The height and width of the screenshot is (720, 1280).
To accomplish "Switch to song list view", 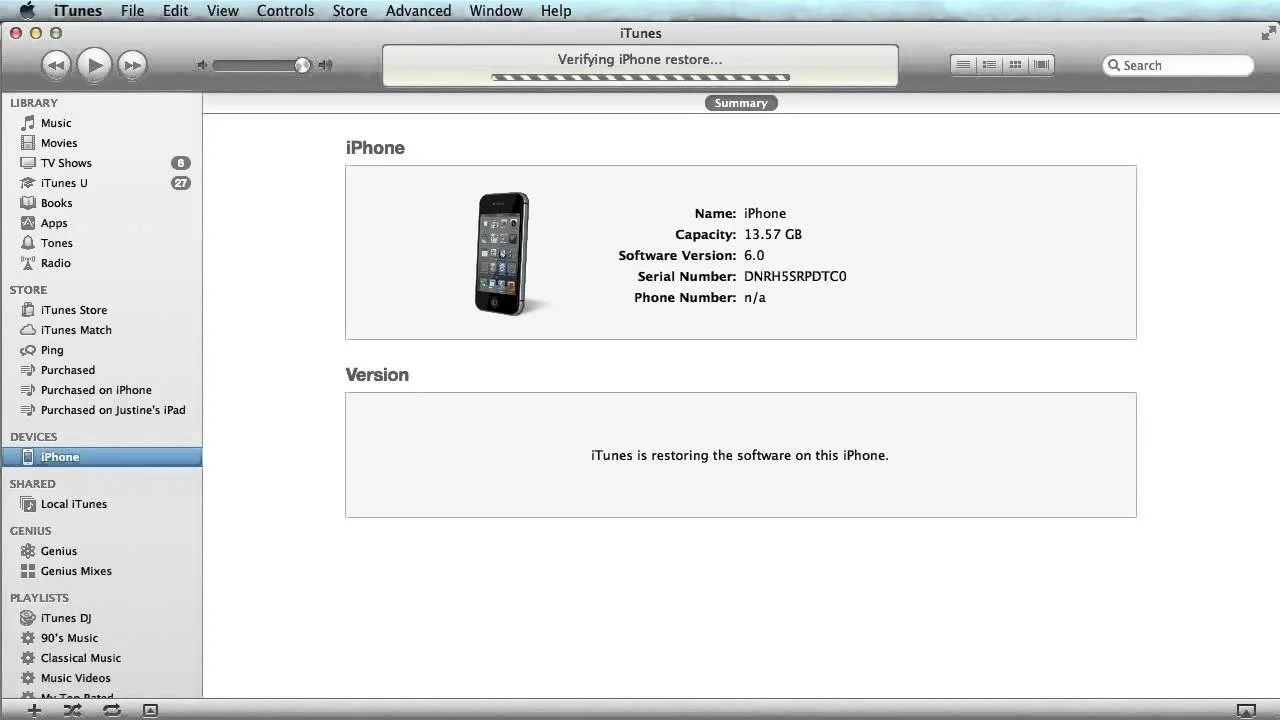I will click(963, 65).
